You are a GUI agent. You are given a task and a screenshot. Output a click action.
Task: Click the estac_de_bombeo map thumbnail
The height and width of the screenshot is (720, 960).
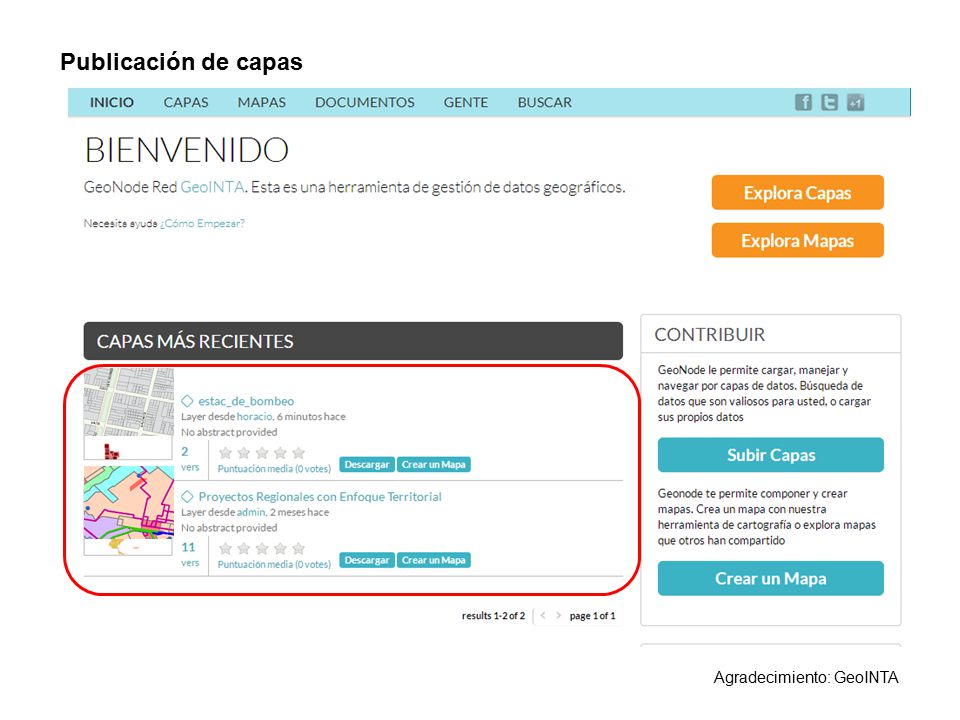tap(129, 413)
